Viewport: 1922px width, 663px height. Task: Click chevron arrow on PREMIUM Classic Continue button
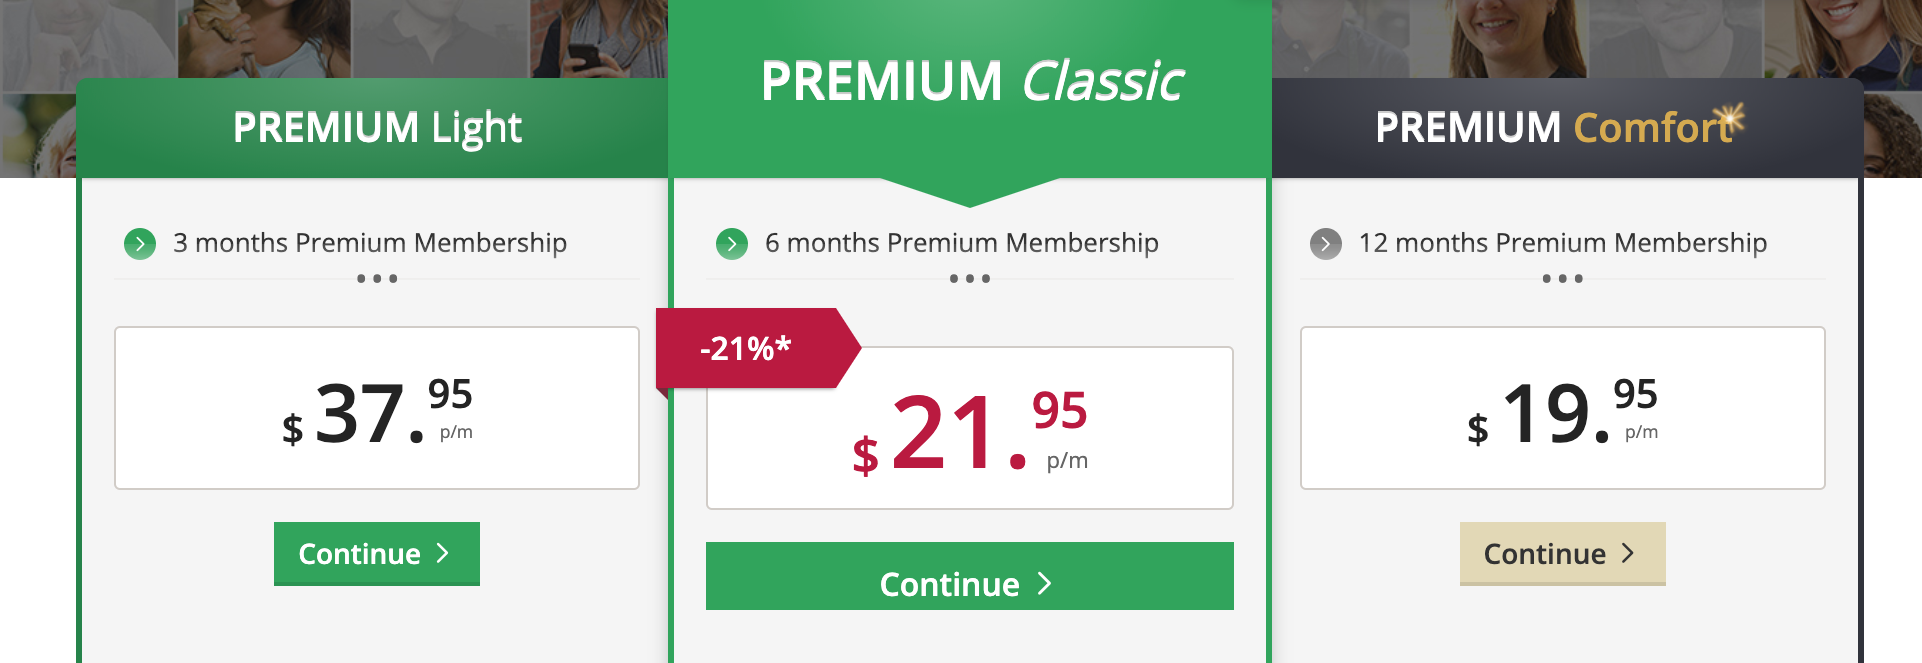[x=1045, y=583]
